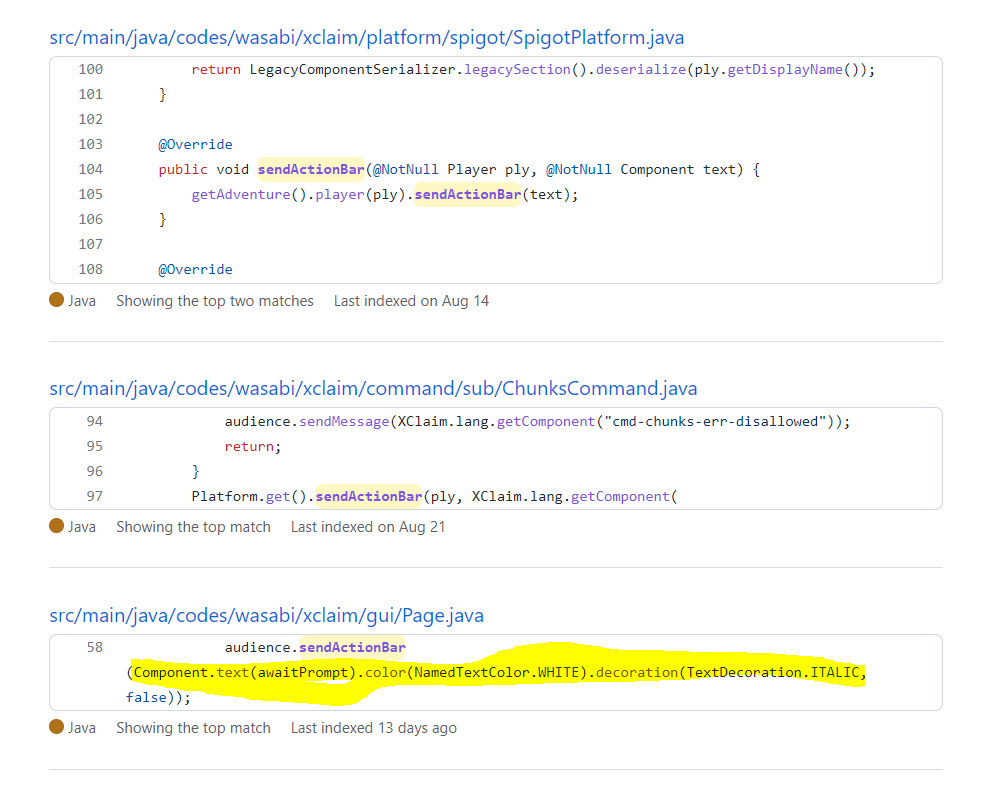This screenshot has height=788, width=983.
Task: Click line number 107 in SpigotPlatform.java
Action: point(91,245)
